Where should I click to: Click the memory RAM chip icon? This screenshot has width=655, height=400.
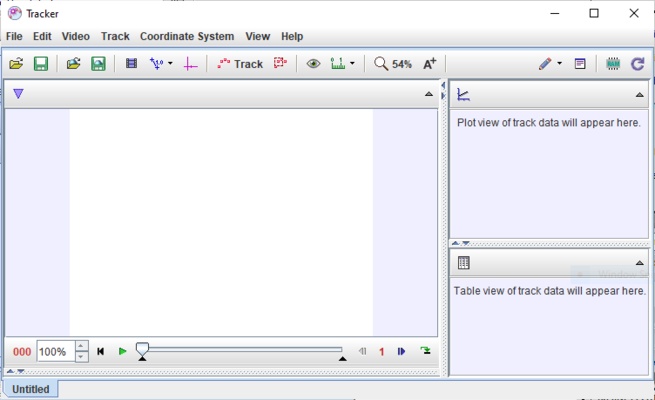(x=613, y=63)
